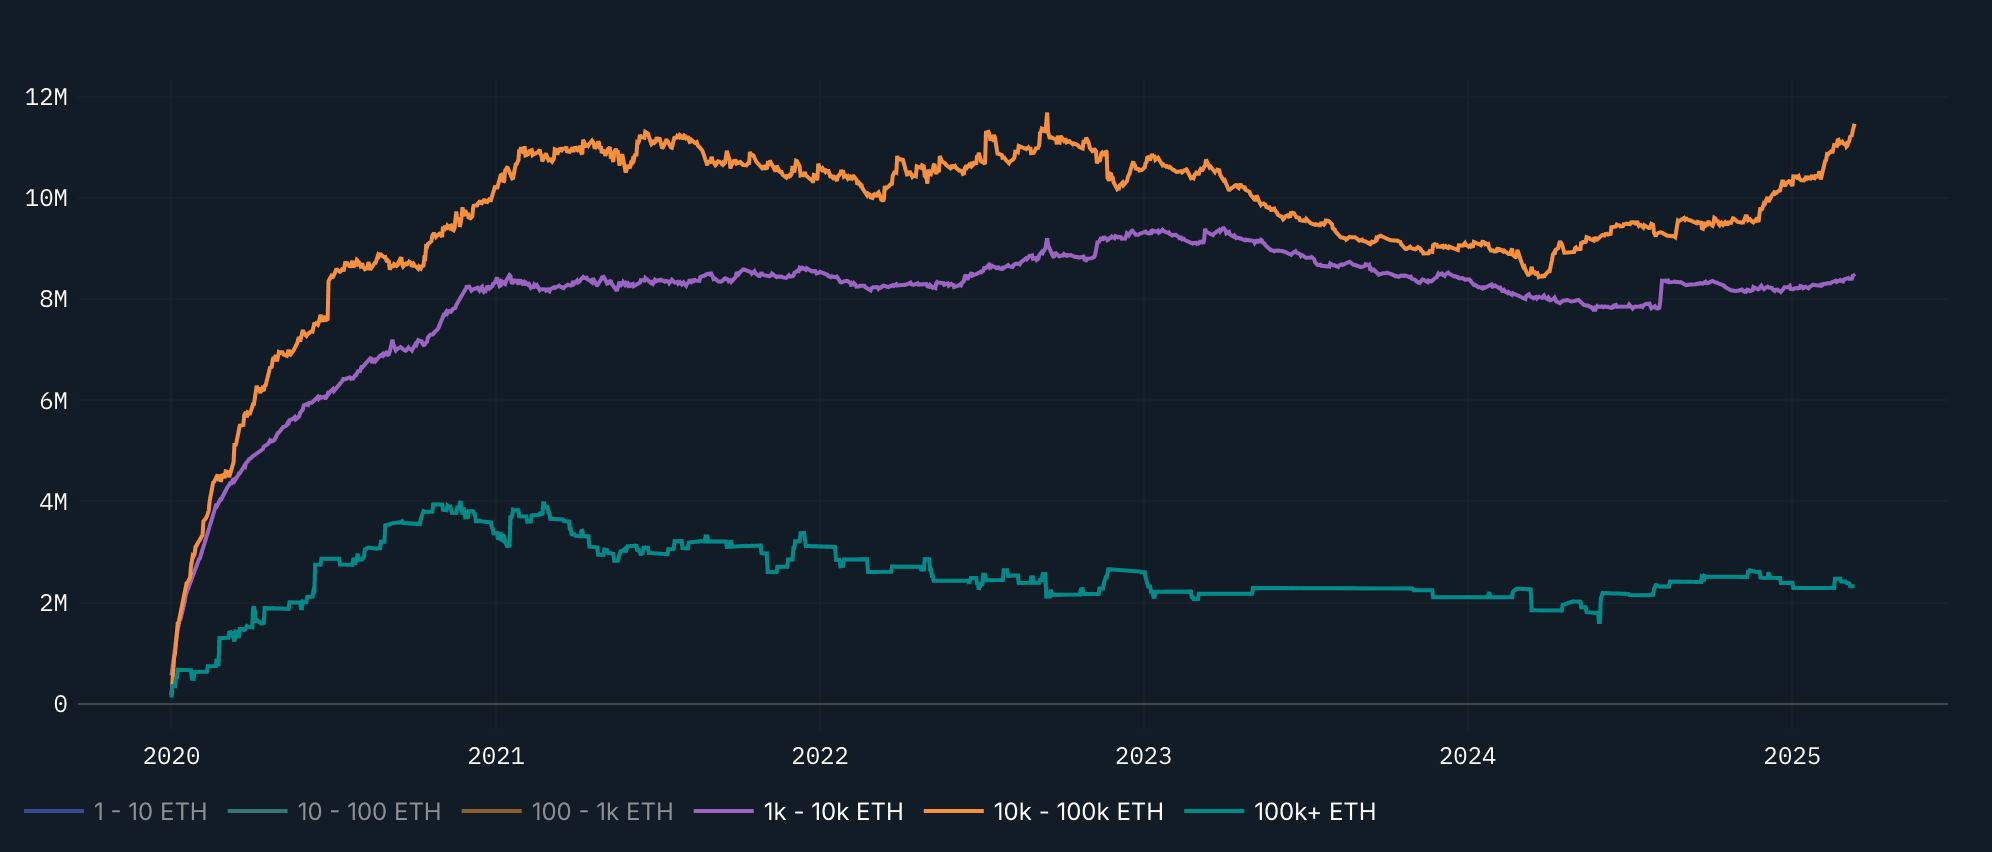Toggle the 1 - 10 ETH legend label
This screenshot has height=852, width=1992.
click(x=150, y=812)
